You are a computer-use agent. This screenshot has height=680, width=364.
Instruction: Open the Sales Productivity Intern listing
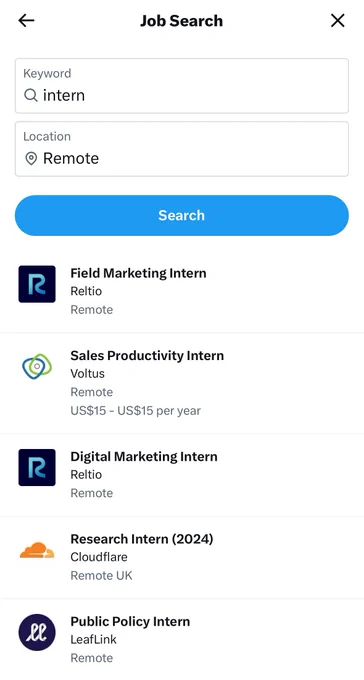182,383
